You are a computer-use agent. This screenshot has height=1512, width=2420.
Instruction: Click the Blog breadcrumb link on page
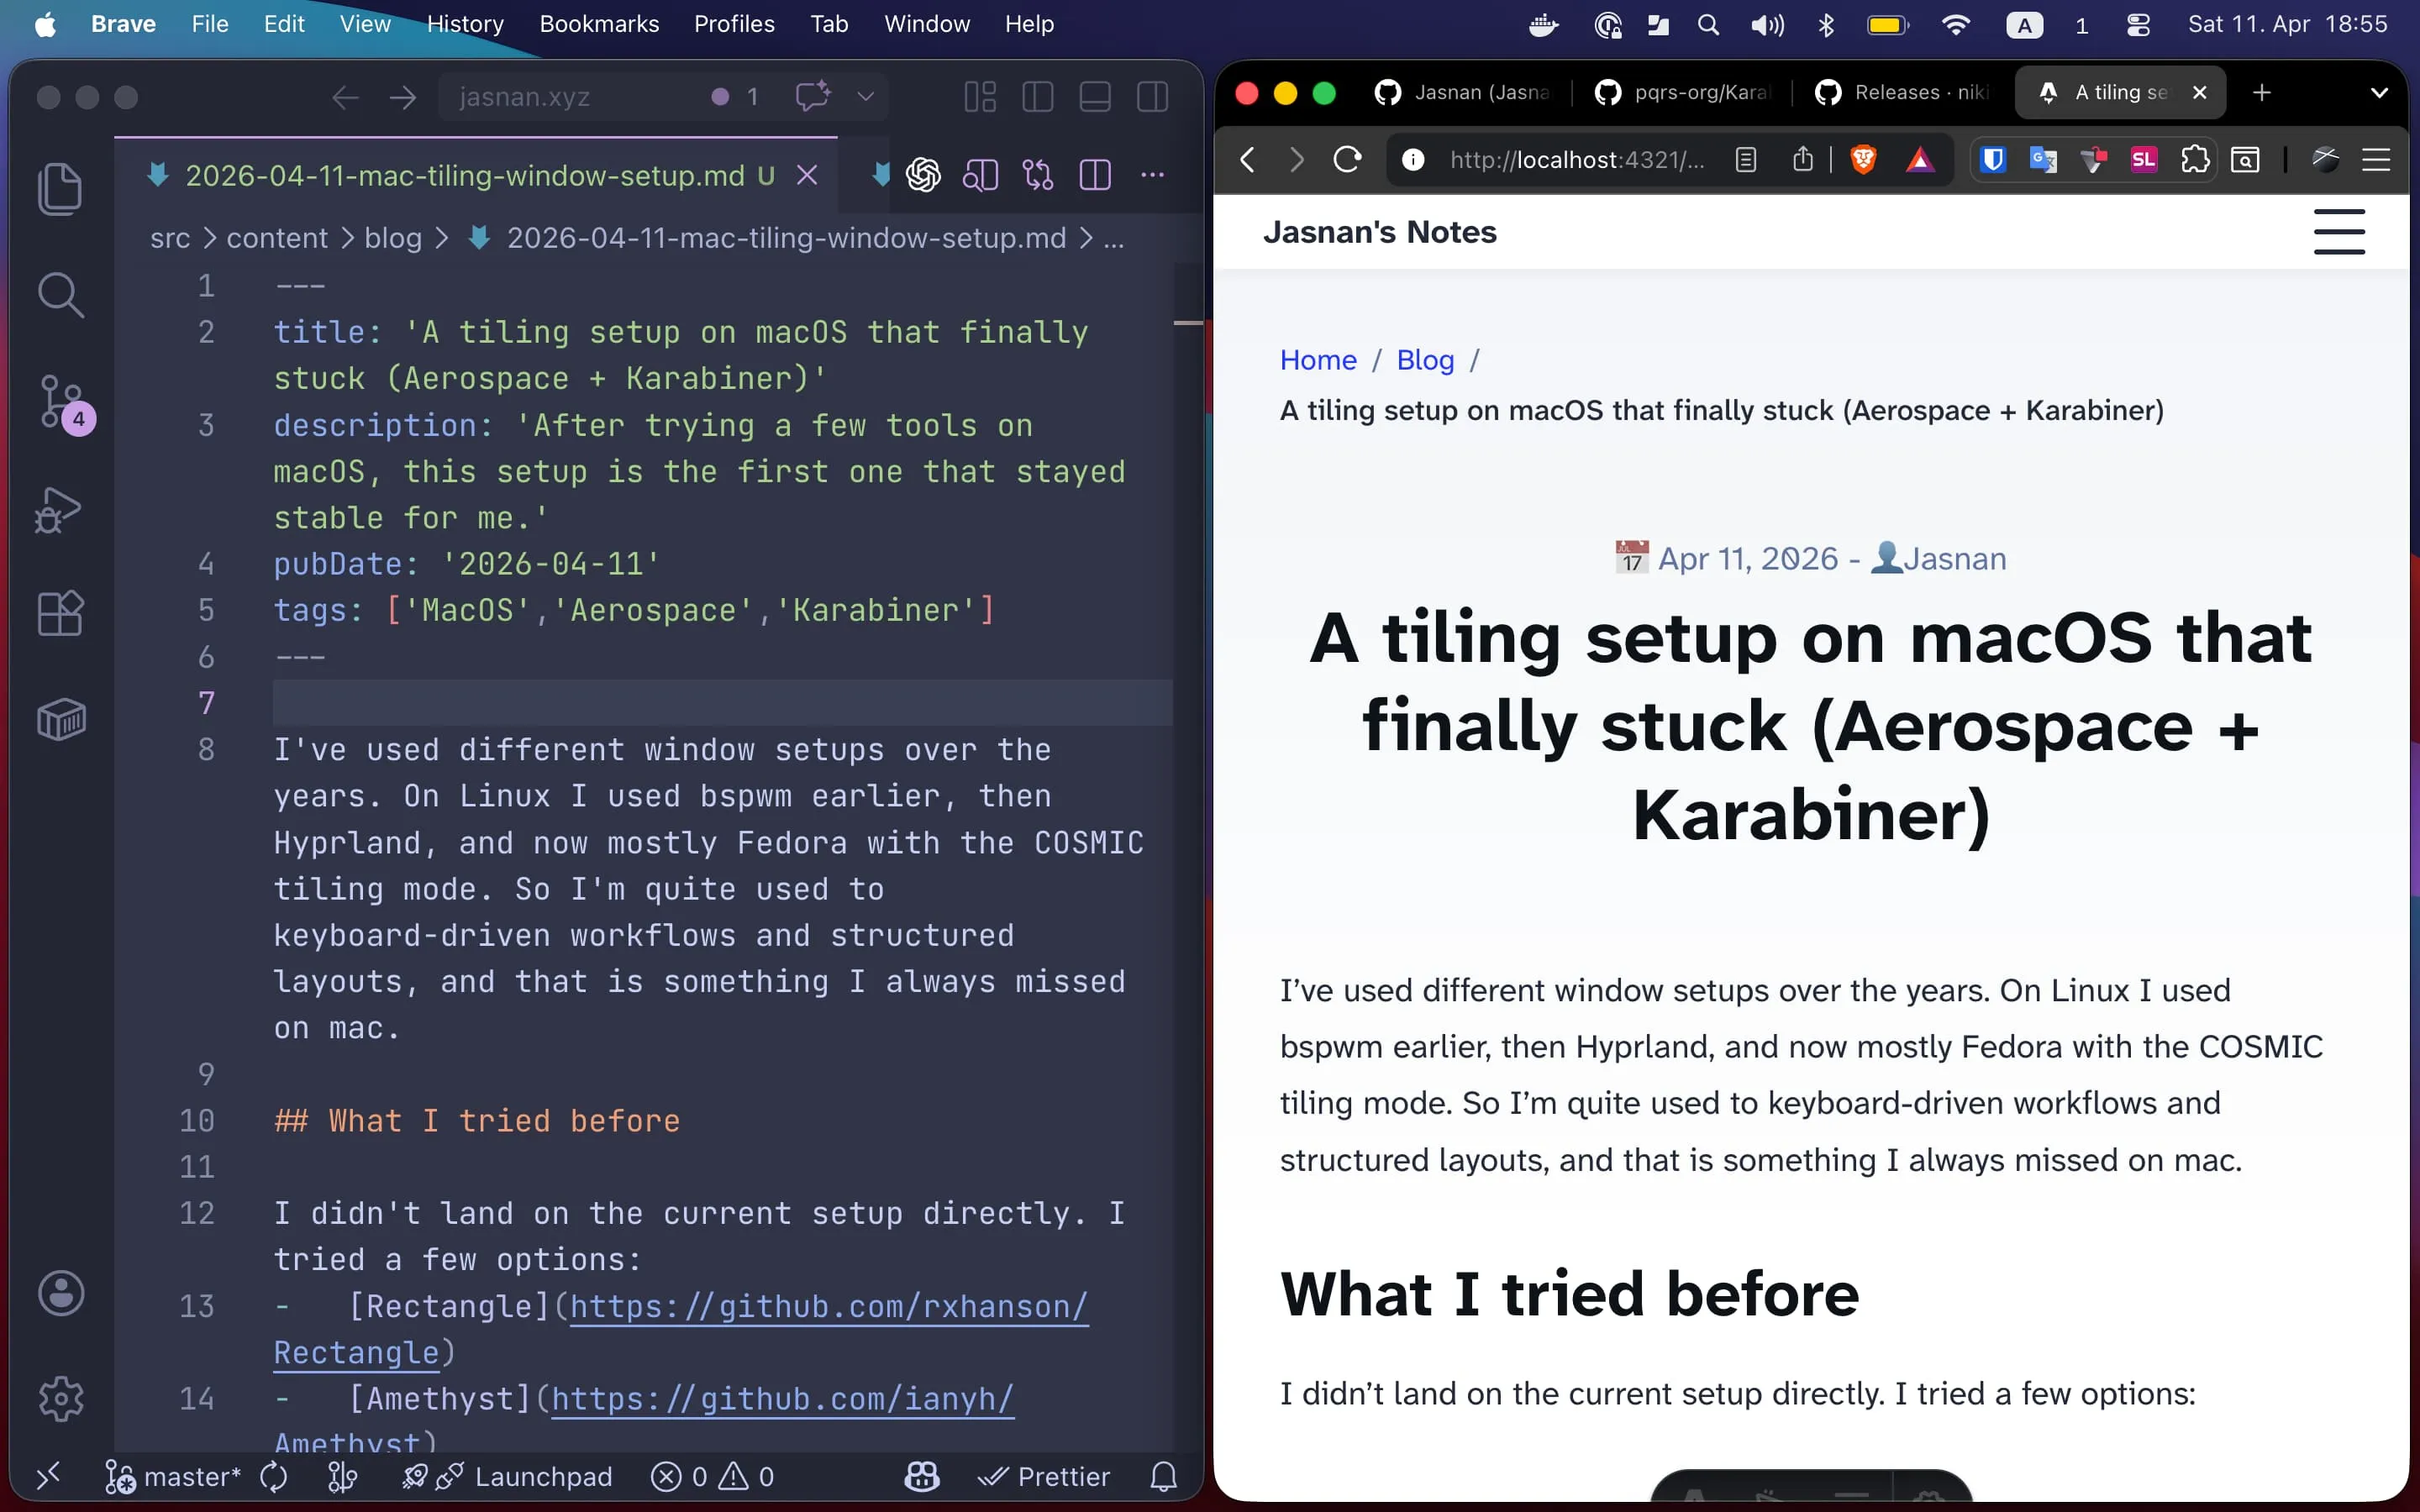coord(1425,360)
